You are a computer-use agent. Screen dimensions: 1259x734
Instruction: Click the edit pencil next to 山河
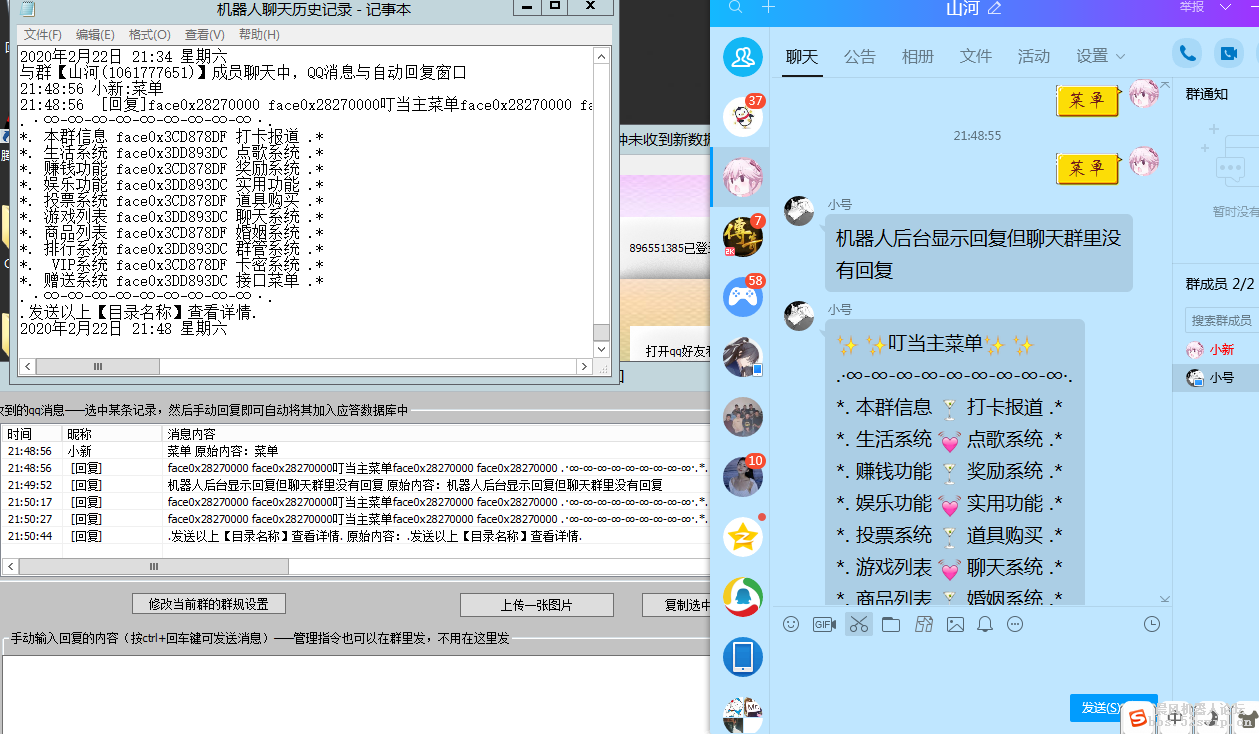point(994,8)
